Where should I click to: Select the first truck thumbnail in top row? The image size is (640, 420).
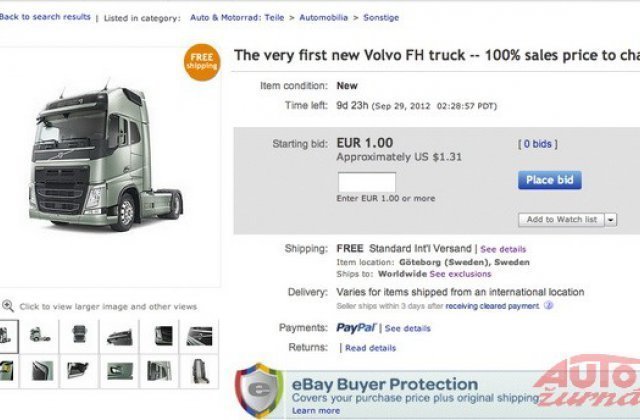[8, 335]
